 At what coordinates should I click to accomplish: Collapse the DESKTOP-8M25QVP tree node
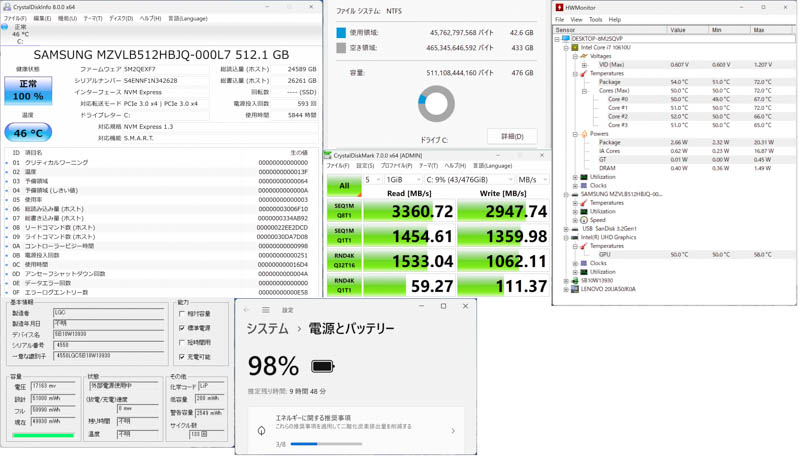coord(557,39)
